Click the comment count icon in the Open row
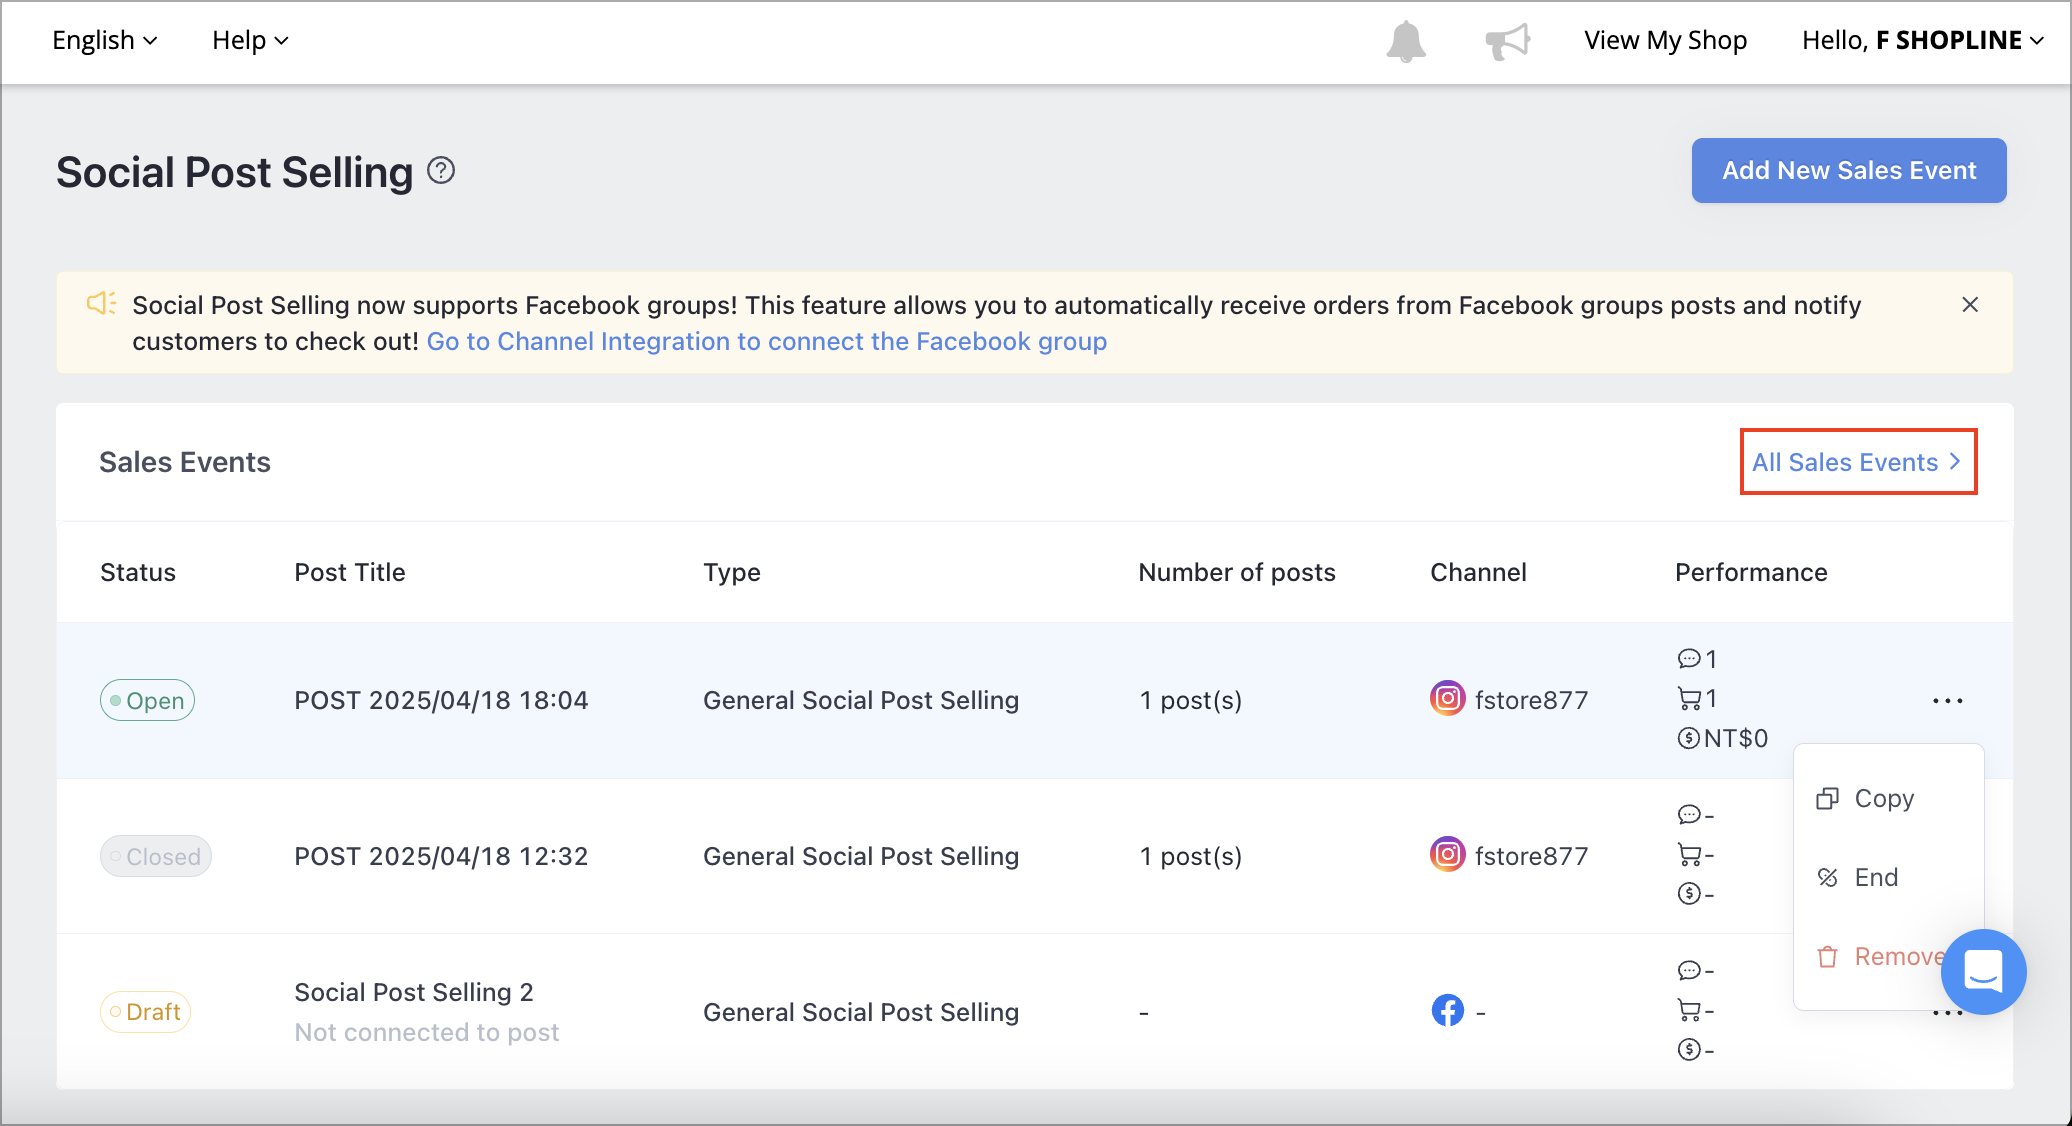 pos(1688,658)
